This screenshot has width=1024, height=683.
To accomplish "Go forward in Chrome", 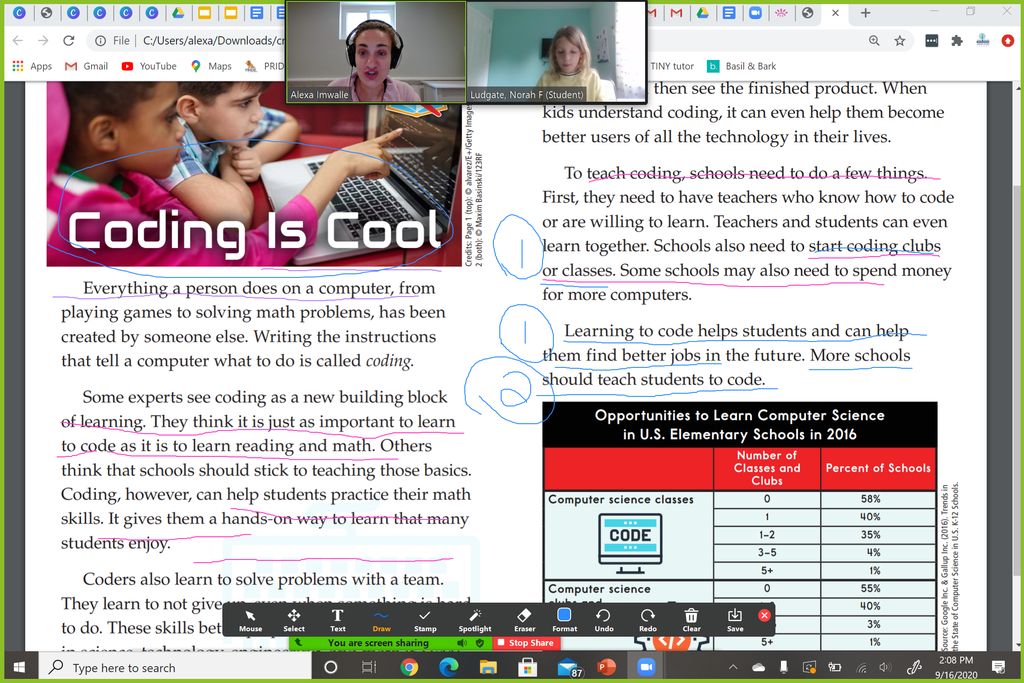I will tap(43, 40).
